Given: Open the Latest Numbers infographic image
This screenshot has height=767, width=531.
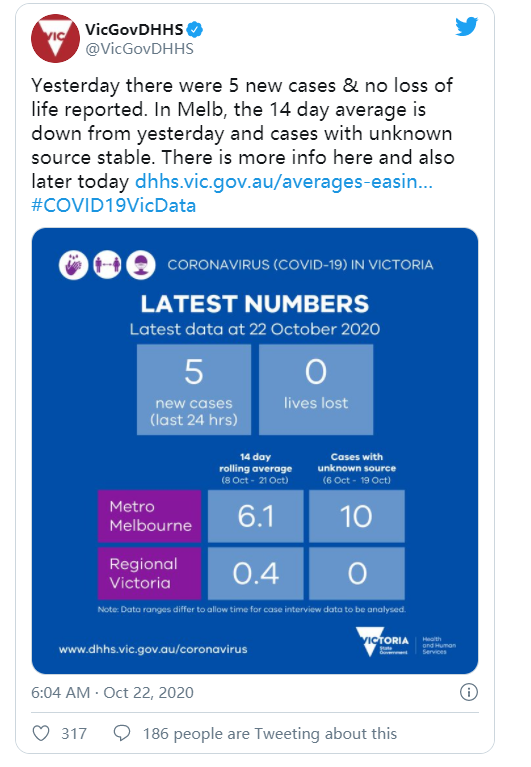Looking at the screenshot, I should click(x=255, y=451).
